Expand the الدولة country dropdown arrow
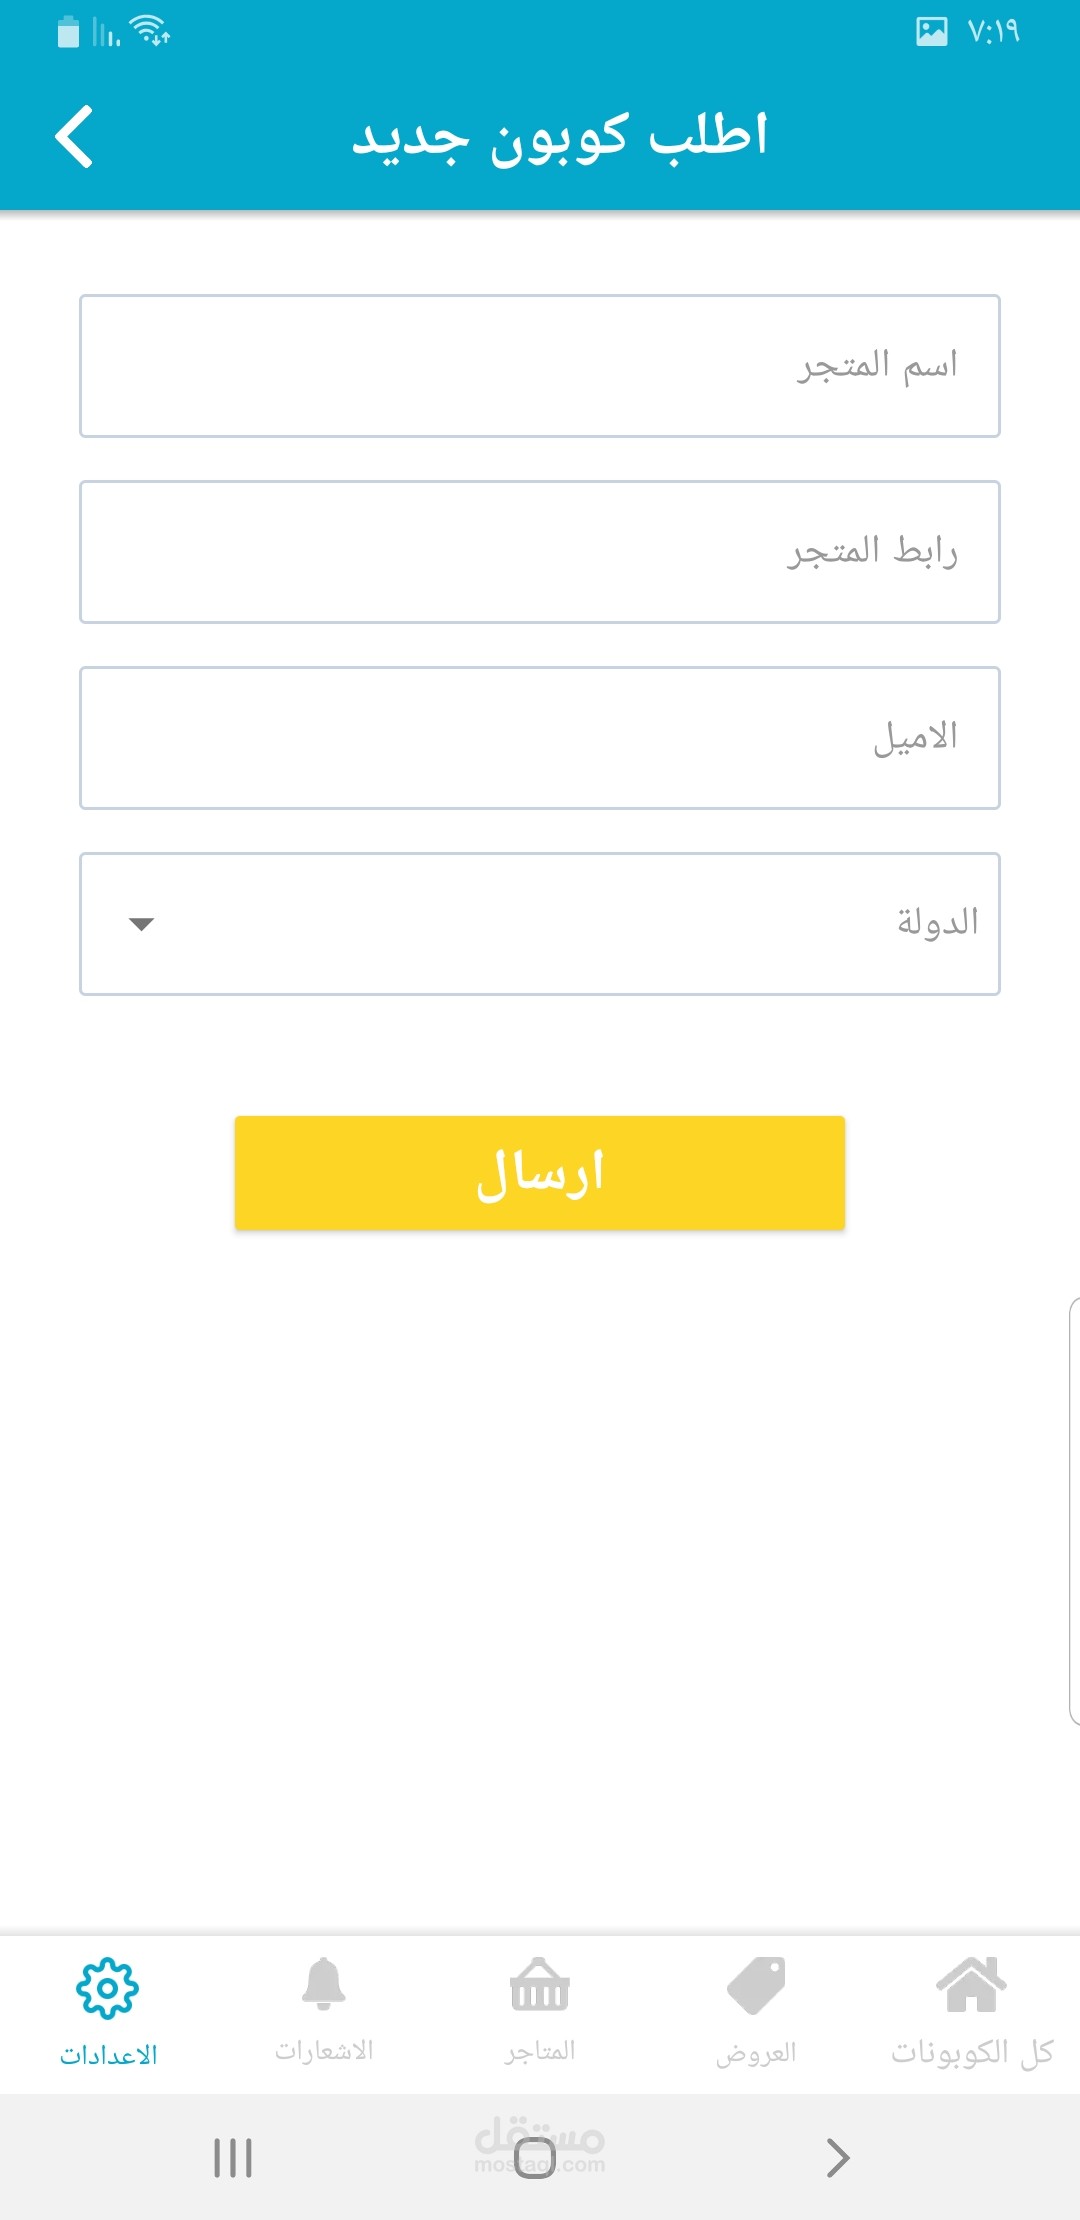The image size is (1080, 2220). click(x=142, y=924)
